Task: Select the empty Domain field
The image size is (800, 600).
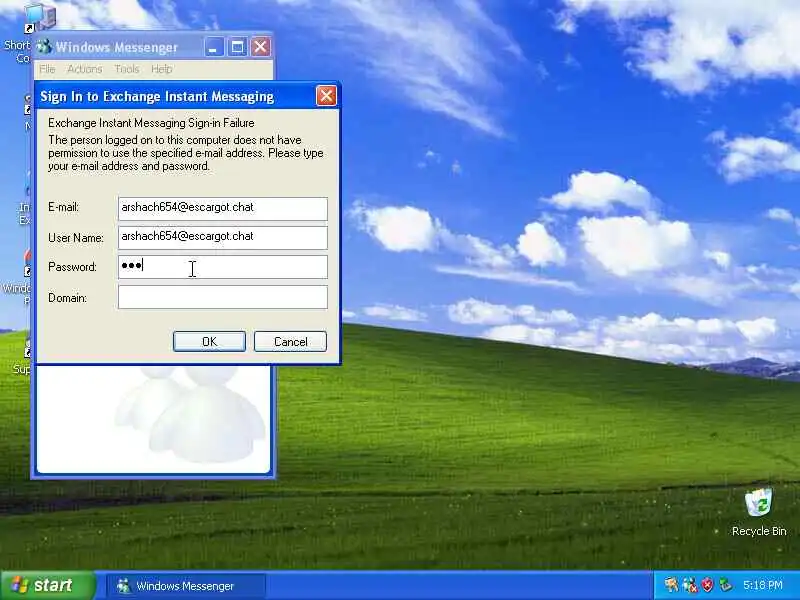Action: pos(222,297)
